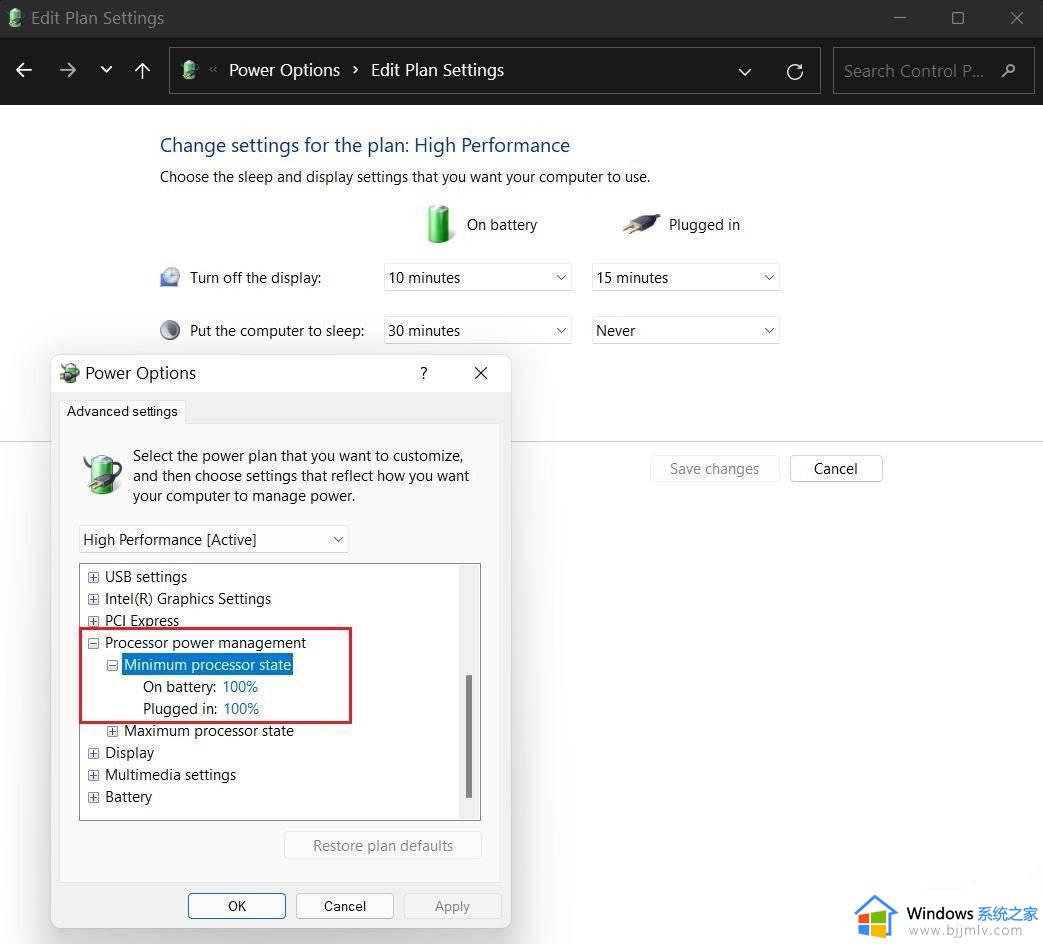Viewport: 1043px width, 944px height.
Task: Collapse Processor power management node
Action: 93,643
